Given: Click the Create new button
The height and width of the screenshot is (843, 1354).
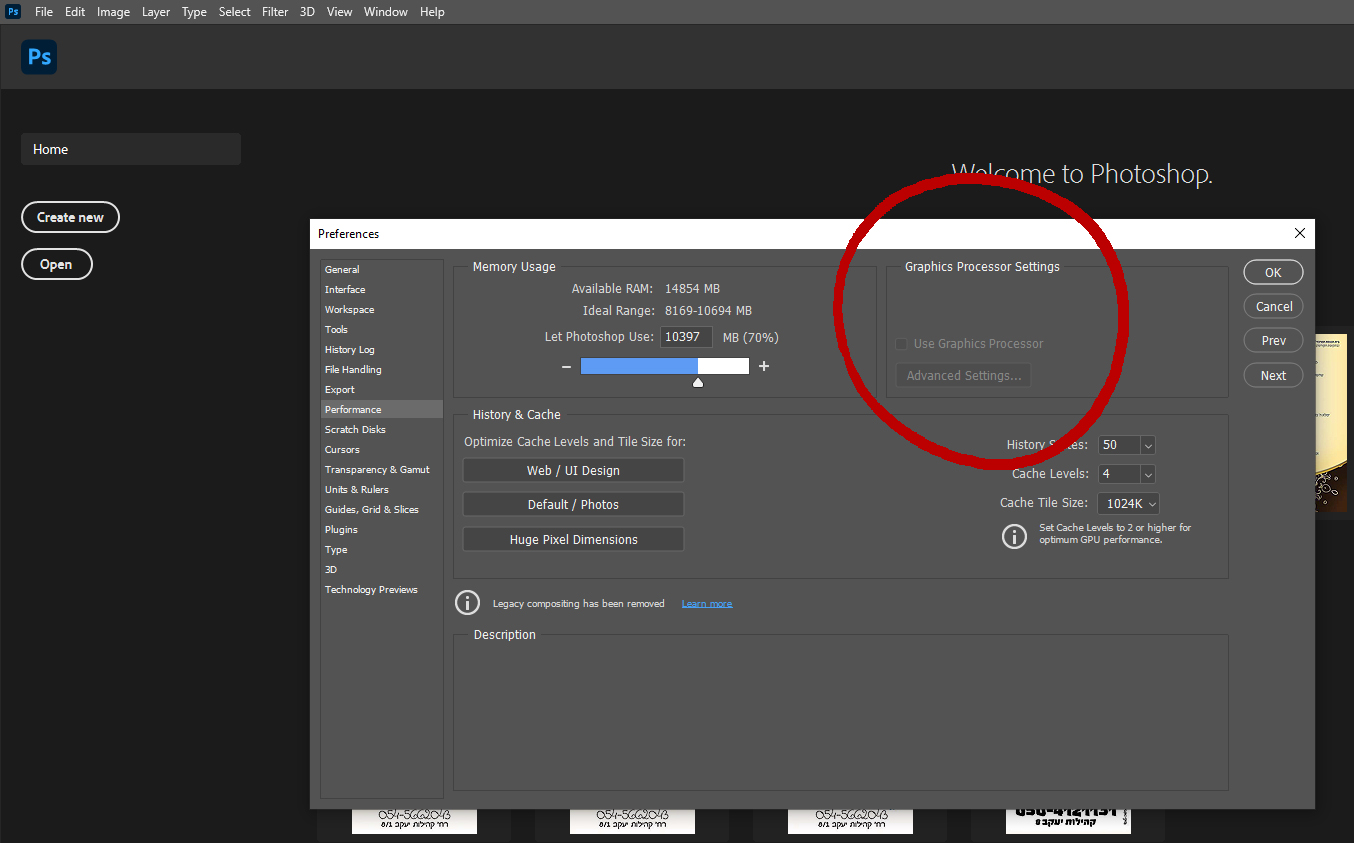Looking at the screenshot, I should [70, 217].
